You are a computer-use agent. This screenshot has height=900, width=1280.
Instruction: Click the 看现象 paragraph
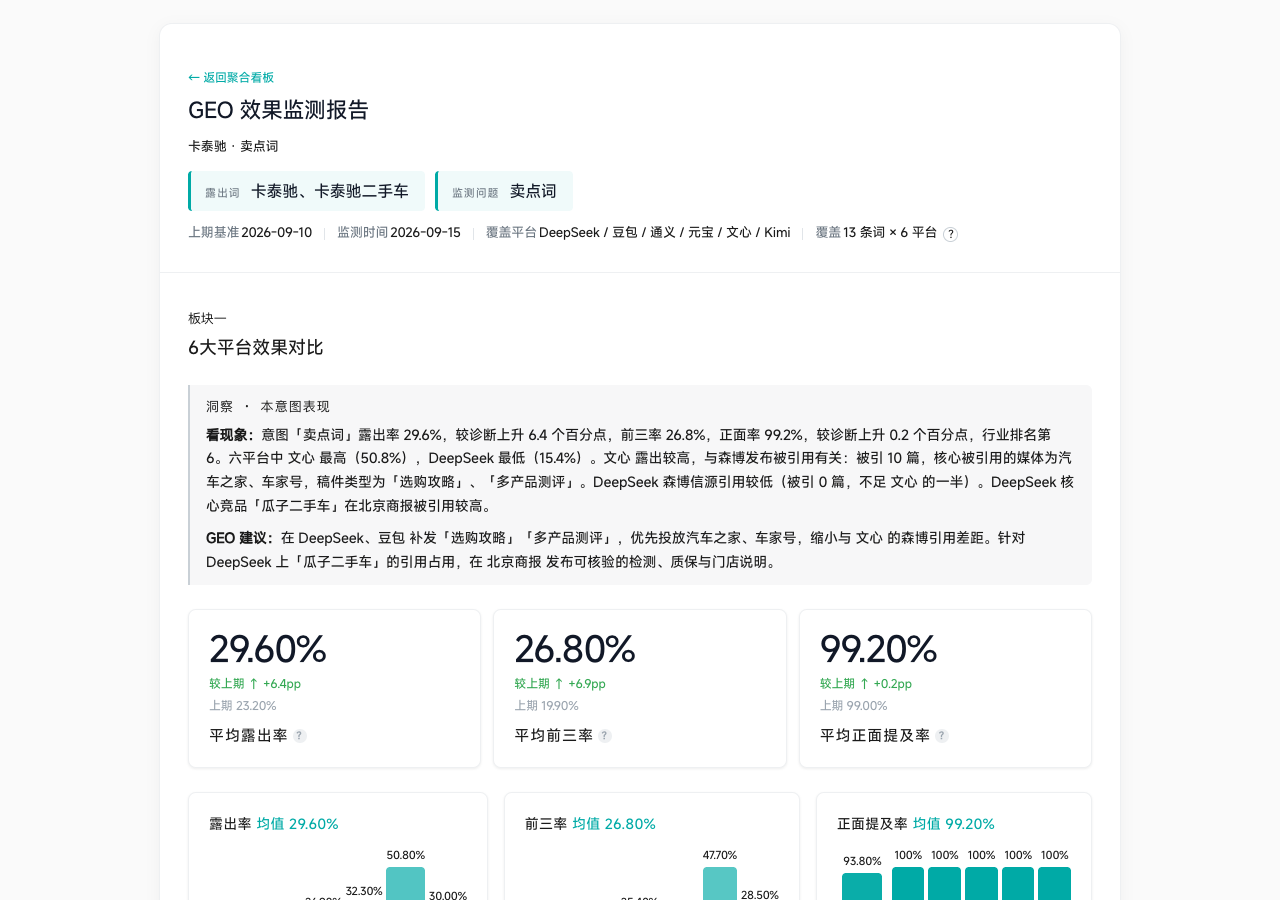(640, 470)
